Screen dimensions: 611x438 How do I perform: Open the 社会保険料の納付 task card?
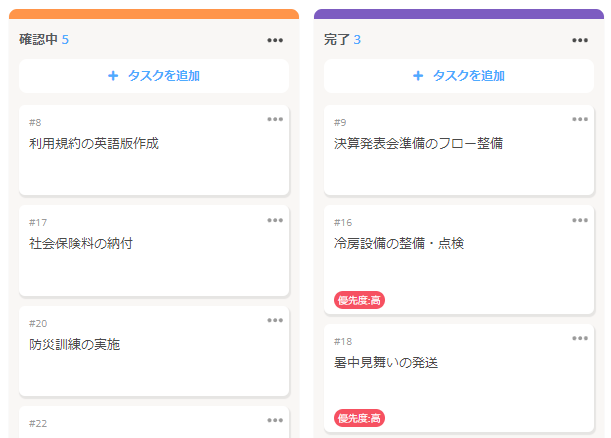tap(154, 251)
